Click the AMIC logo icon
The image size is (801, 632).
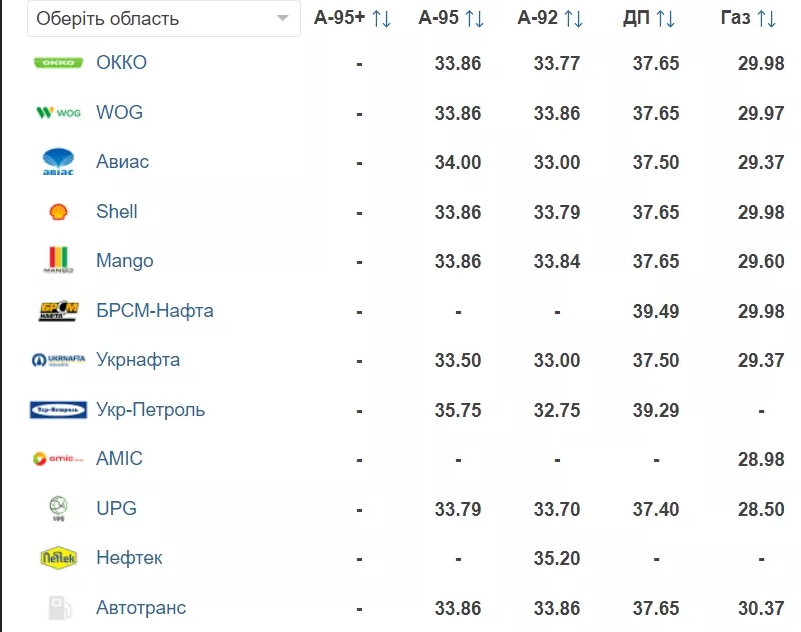(58, 459)
